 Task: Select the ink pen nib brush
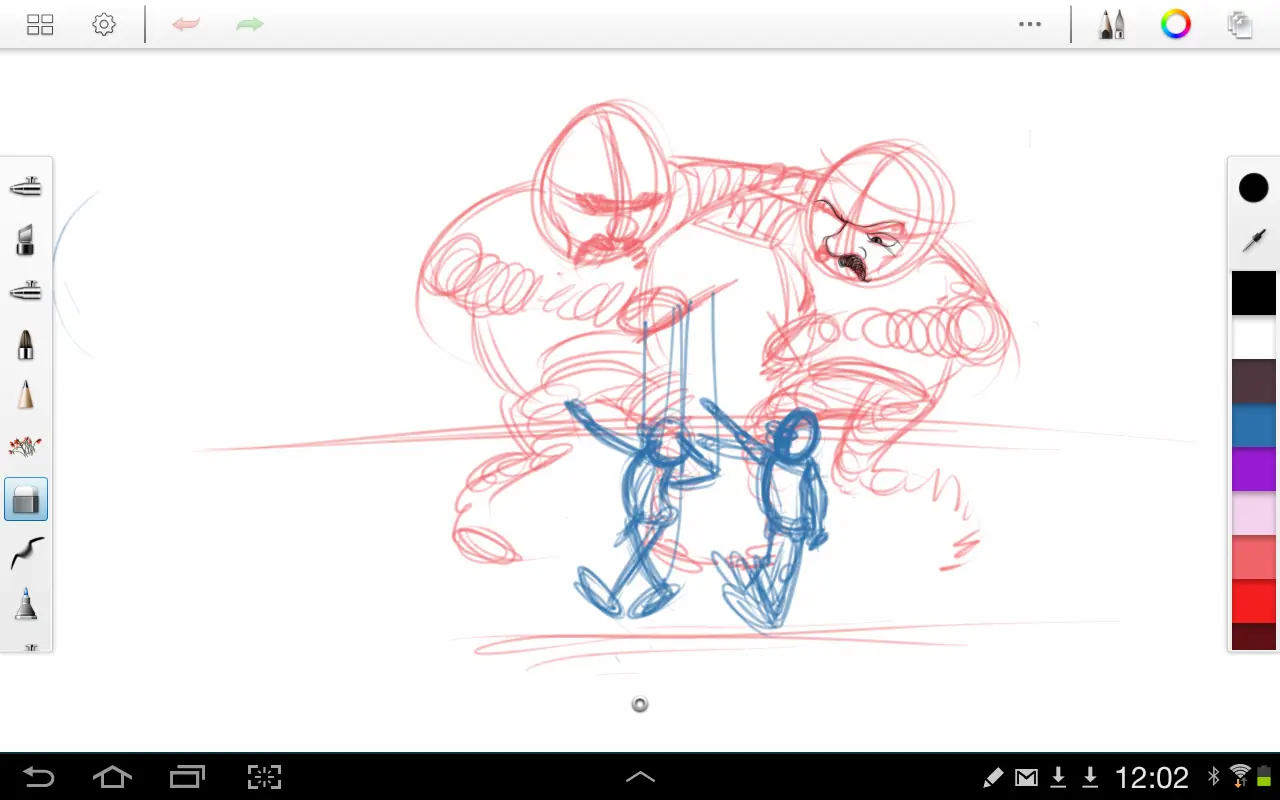click(x=26, y=345)
